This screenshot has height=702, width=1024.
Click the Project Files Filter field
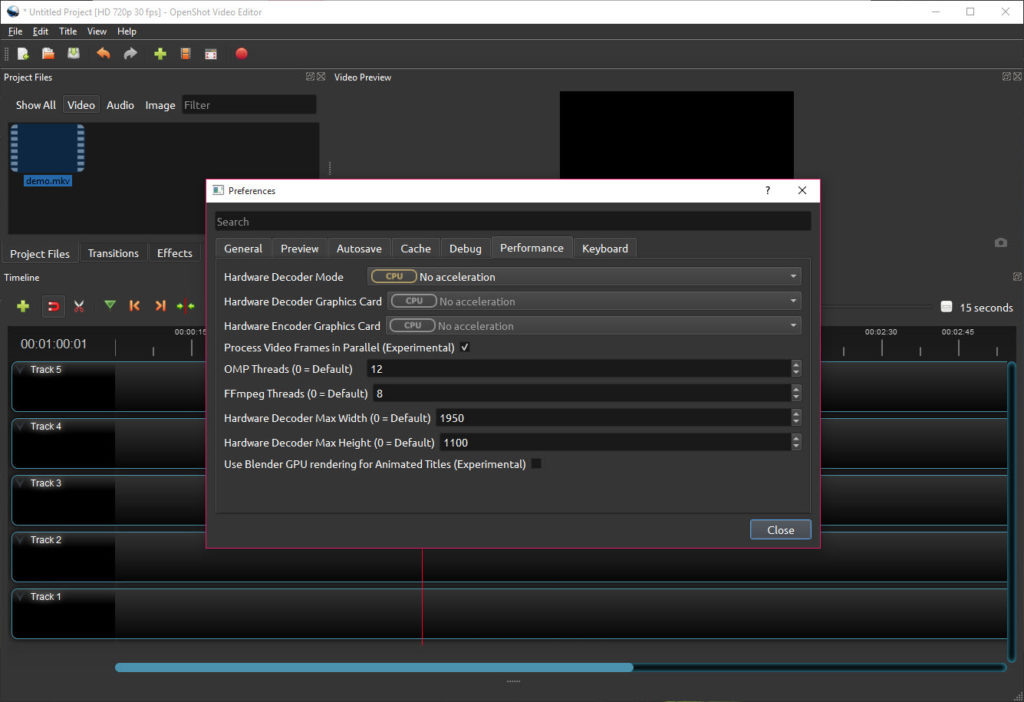249,105
